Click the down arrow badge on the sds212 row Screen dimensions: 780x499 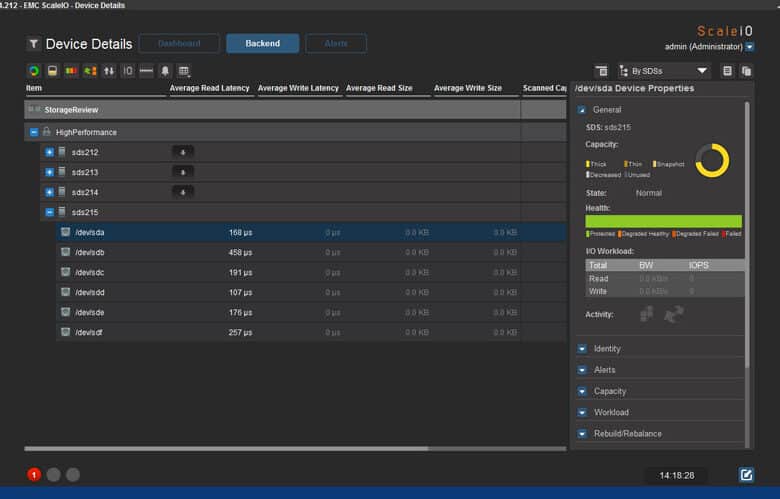coord(183,152)
